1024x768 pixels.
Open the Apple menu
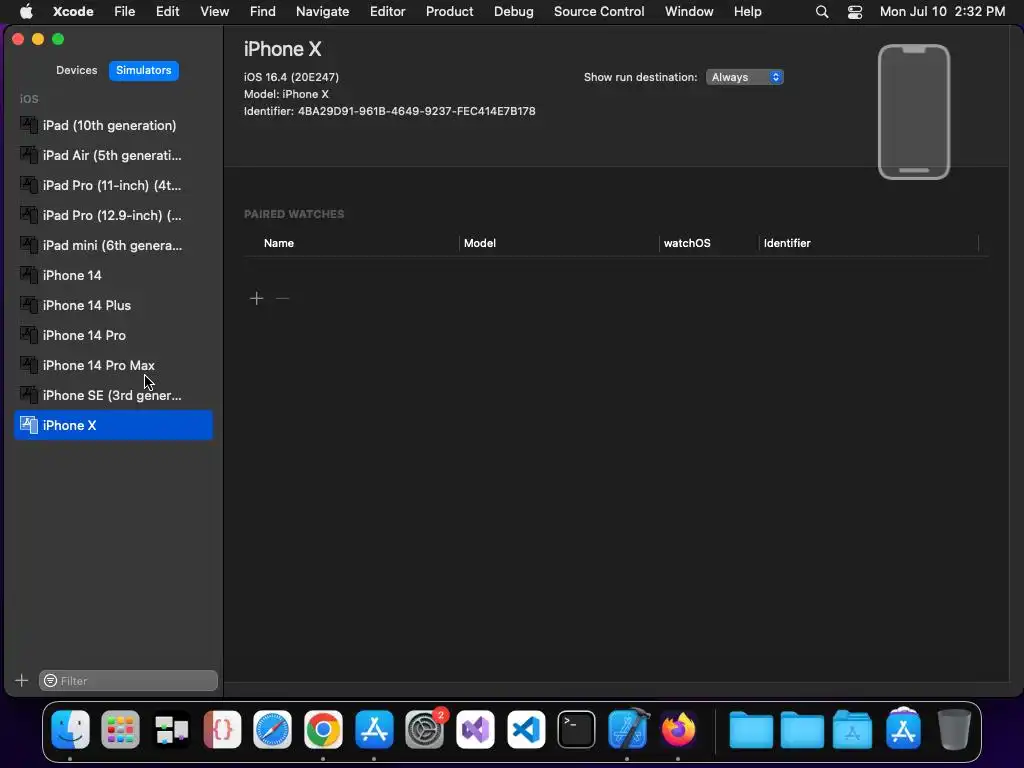point(26,12)
